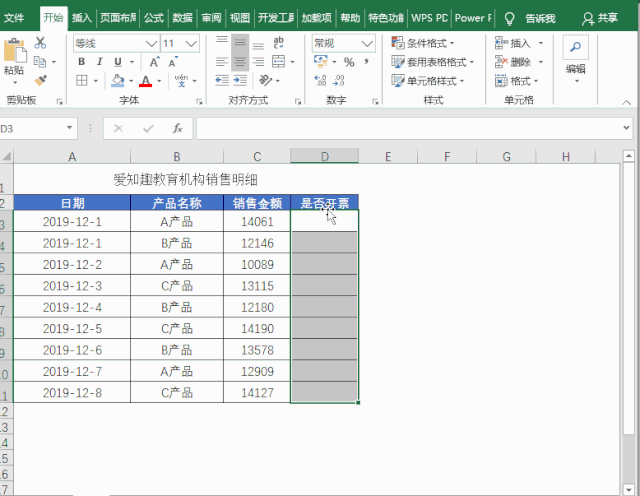Click the text orientation icon
This screenshot has height=496, width=640.
[x=265, y=80]
